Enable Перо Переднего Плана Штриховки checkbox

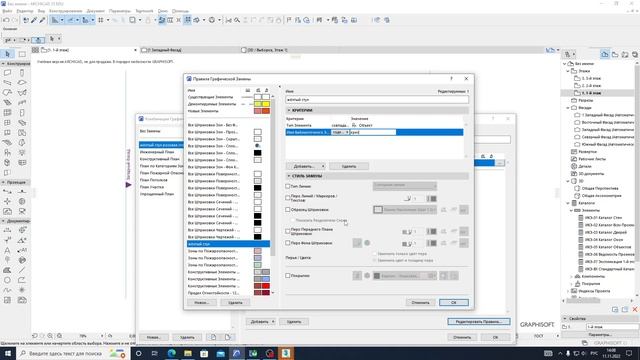coord(288,231)
